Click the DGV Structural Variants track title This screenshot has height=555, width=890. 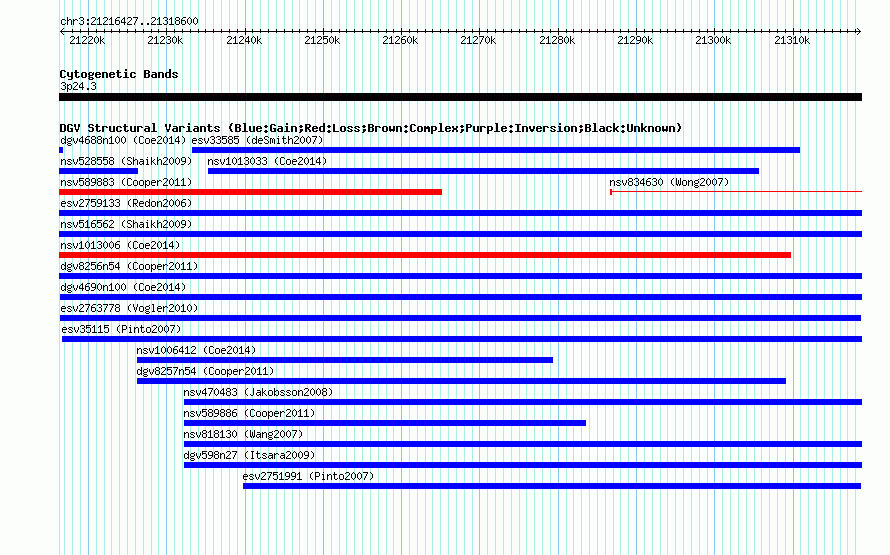pos(371,128)
